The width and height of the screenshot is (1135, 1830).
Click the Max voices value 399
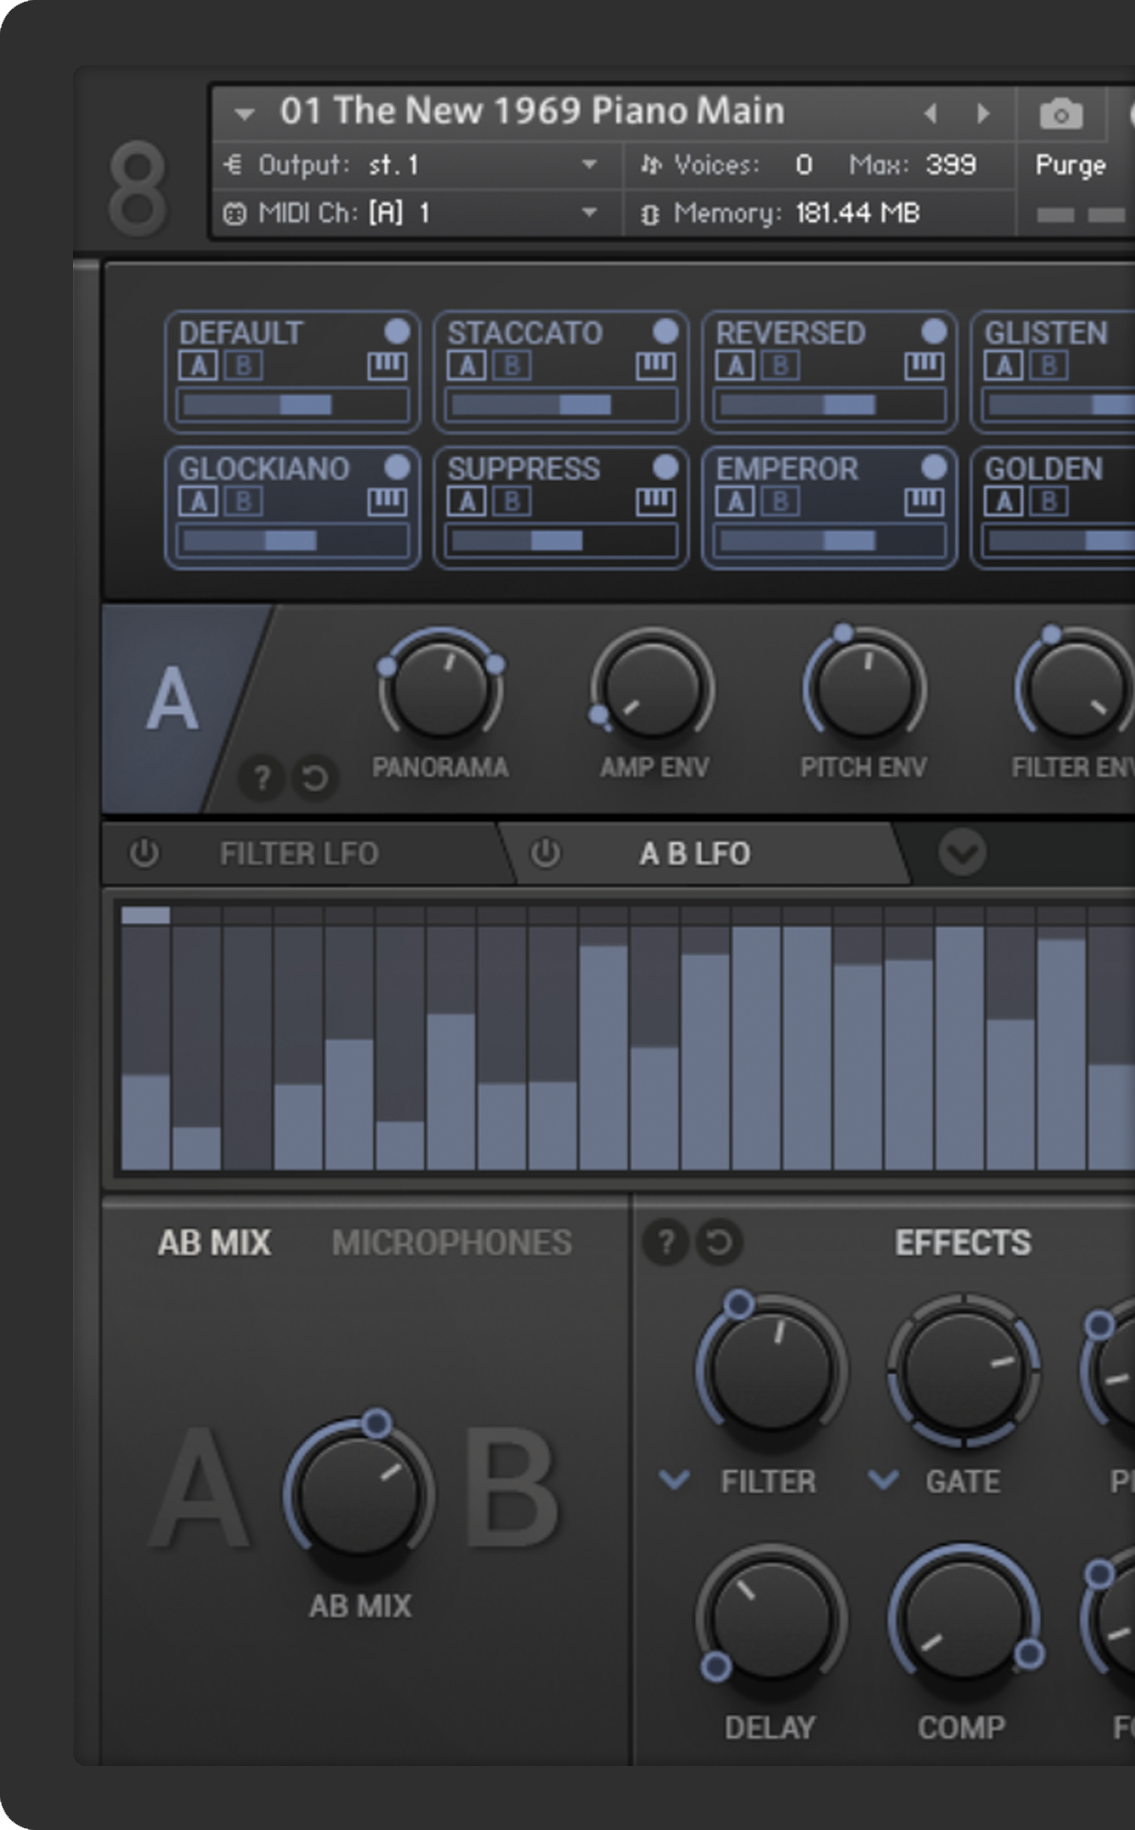pyautogui.click(x=950, y=165)
